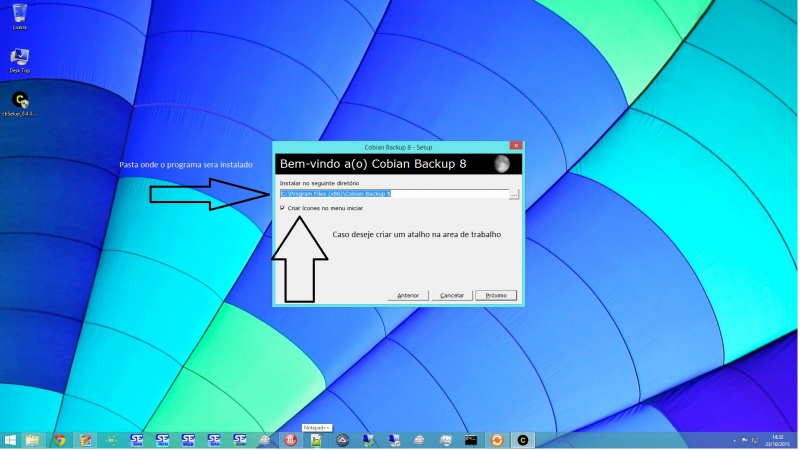
Task: Open the taskbar clock and date
Action: [777, 440]
